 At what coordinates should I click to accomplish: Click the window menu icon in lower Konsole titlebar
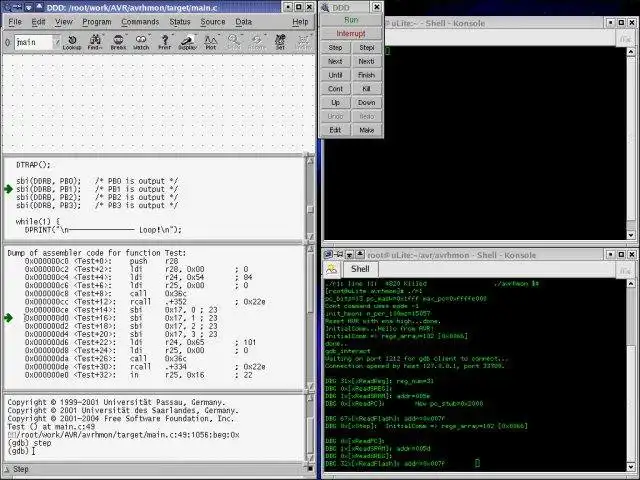[328, 255]
